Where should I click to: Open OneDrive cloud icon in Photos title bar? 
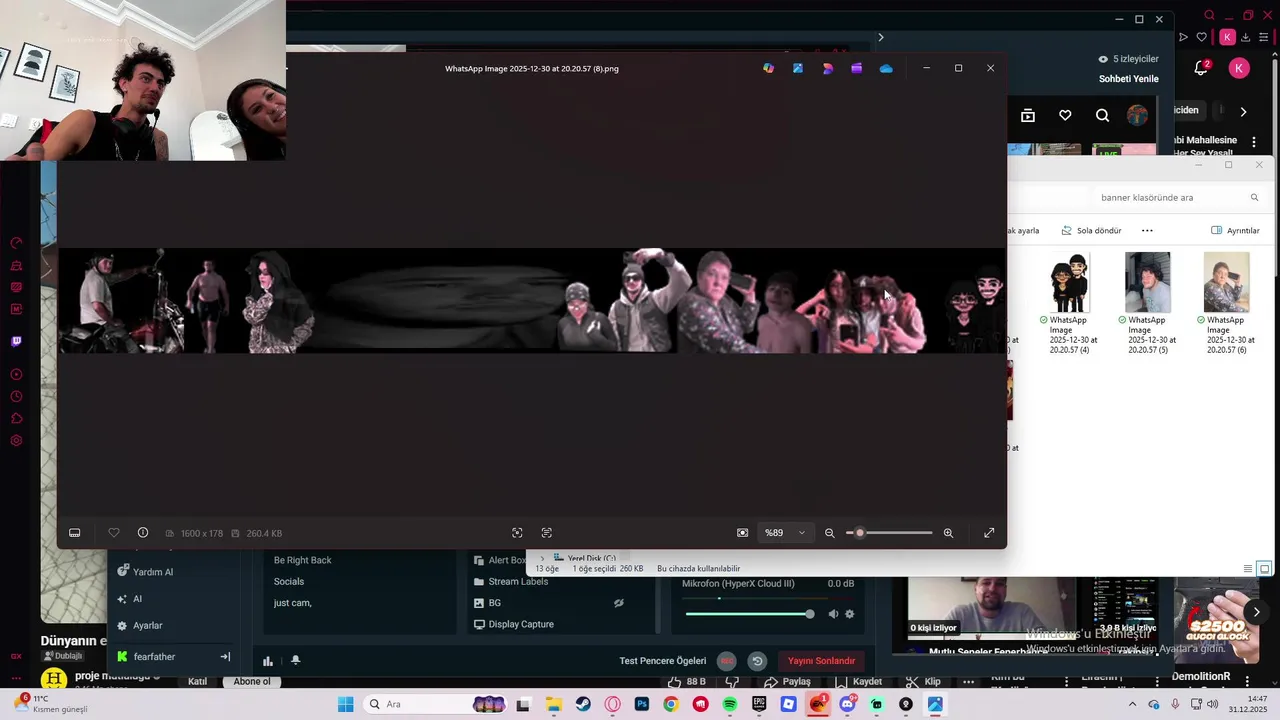[x=886, y=68]
